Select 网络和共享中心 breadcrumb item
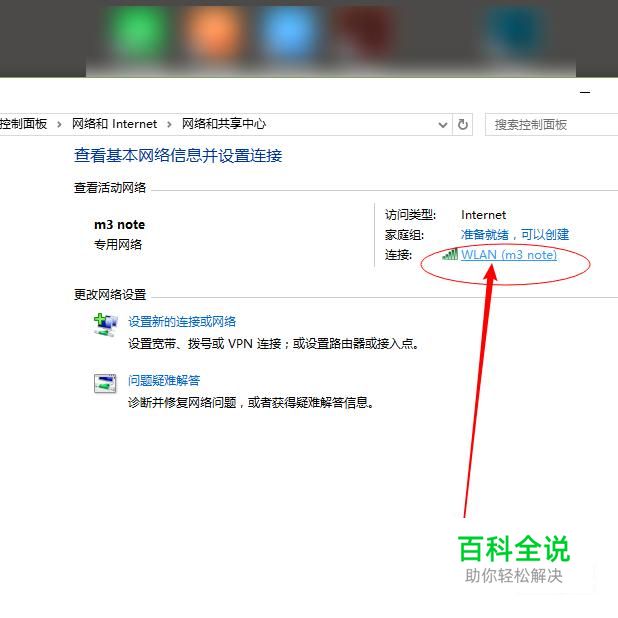The width and height of the screenshot is (618, 618). [x=224, y=124]
